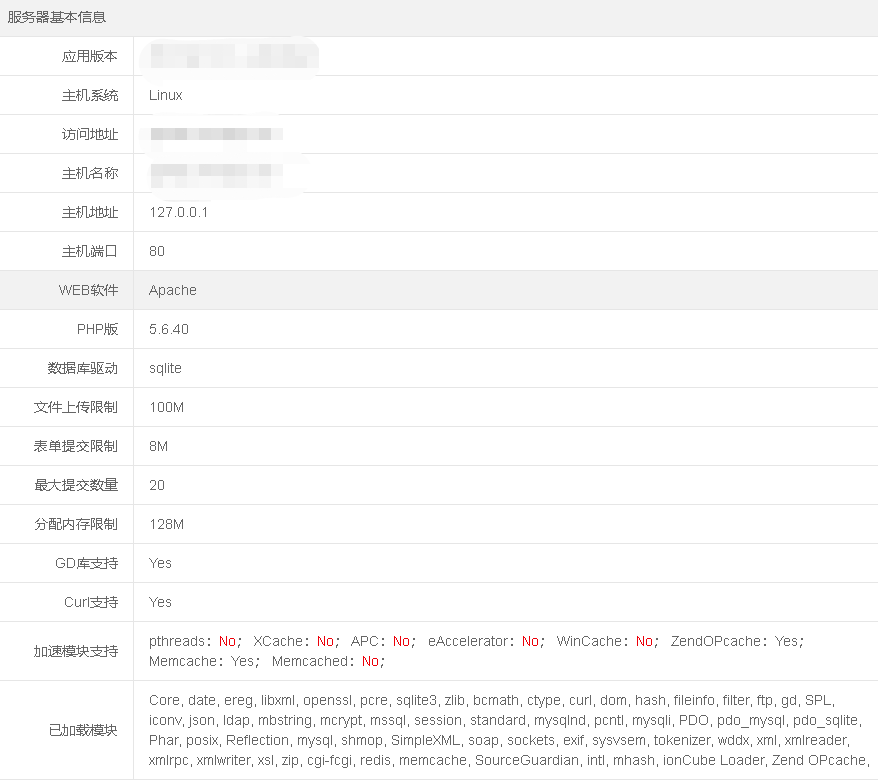
Task: Select the Apache value
Action: [172, 290]
